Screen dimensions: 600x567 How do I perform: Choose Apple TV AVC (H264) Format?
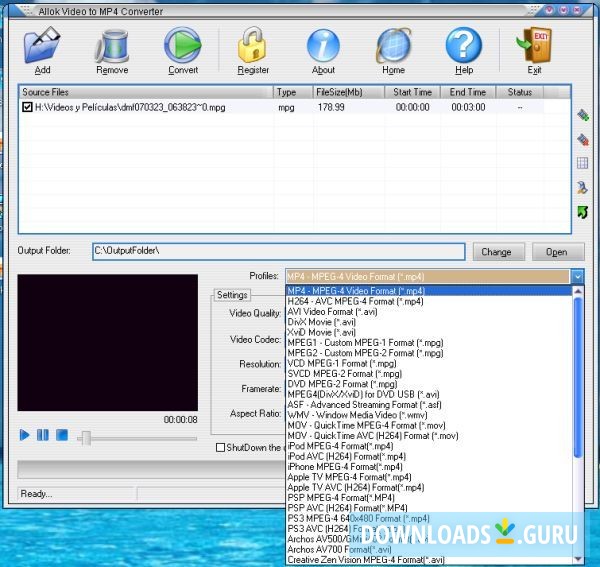click(430, 487)
